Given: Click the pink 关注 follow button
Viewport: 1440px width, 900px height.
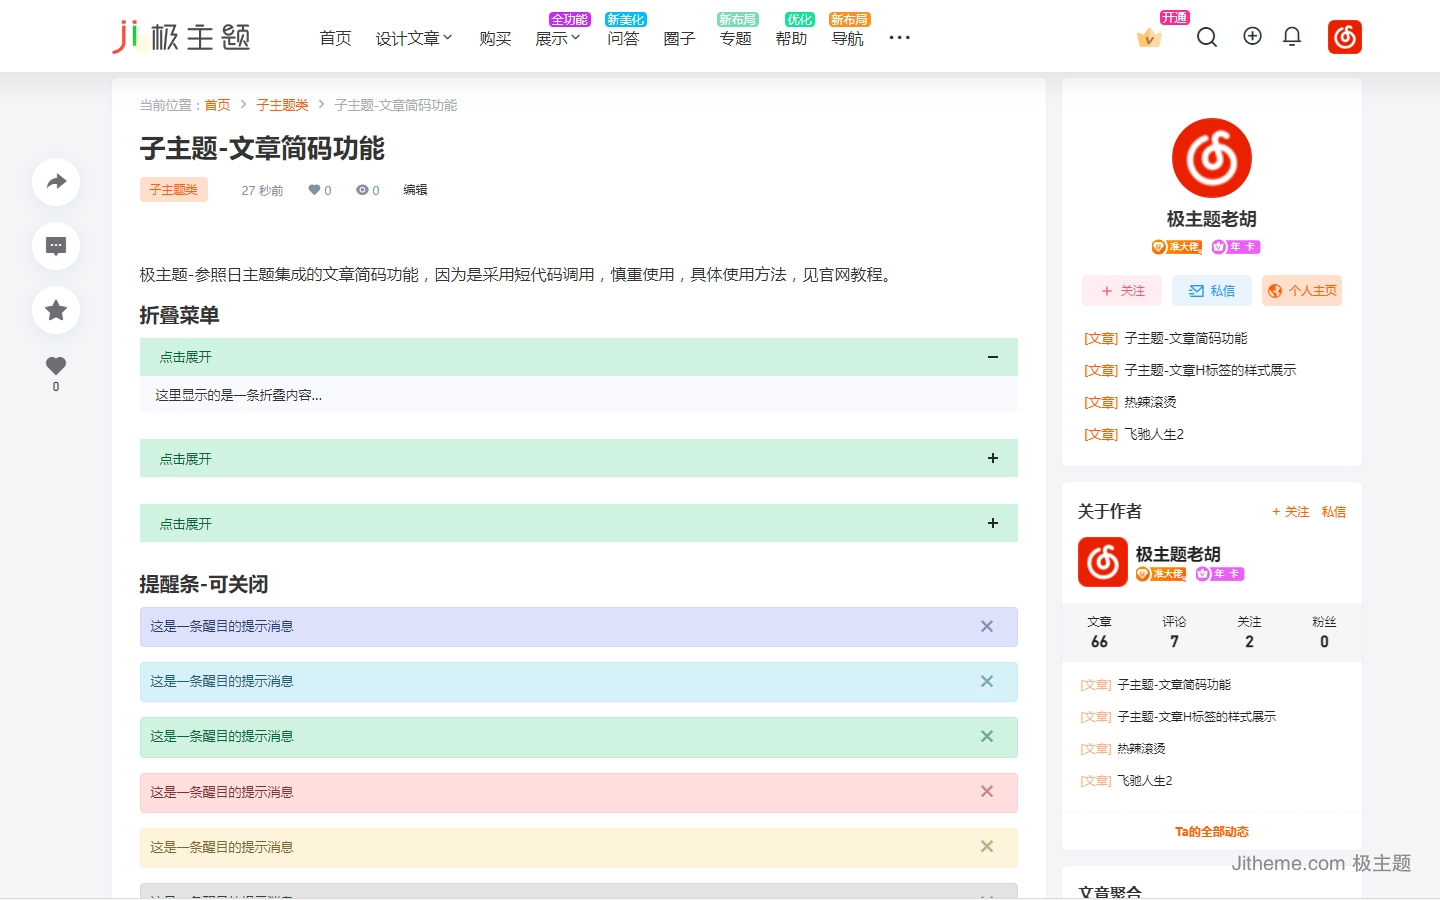Looking at the screenshot, I should click(x=1122, y=291).
